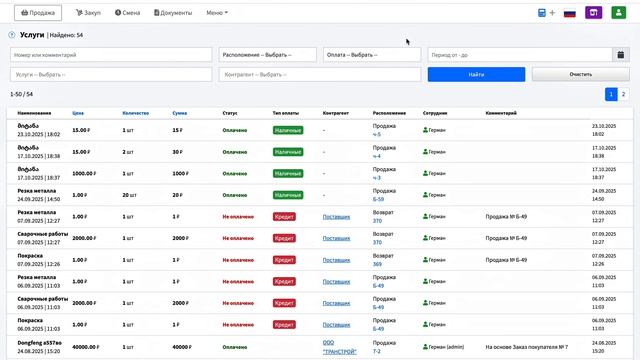Focus the Период от - до field
The image size is (640, 360).
coord(520,55)
